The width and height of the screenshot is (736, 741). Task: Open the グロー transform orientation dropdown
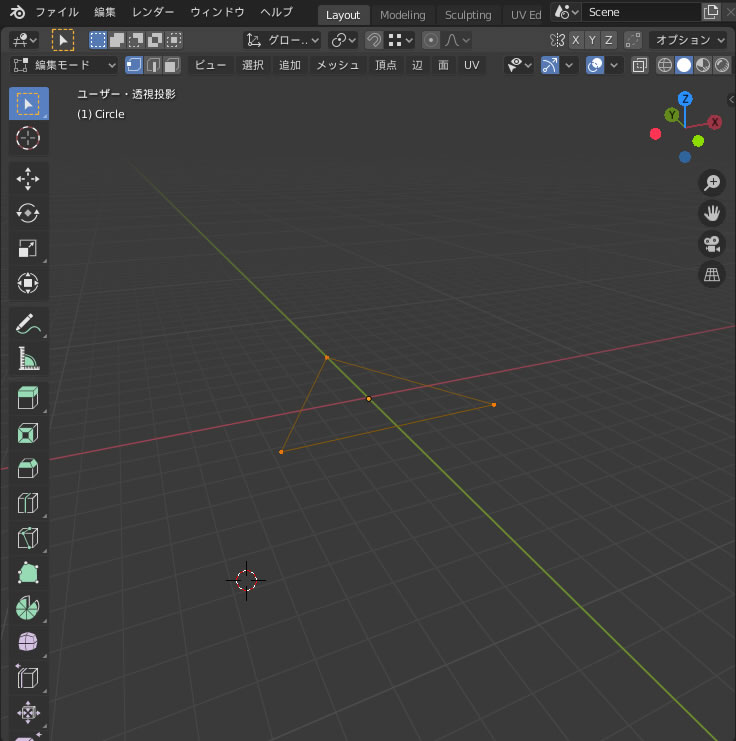pyautogui.click(x=283, y=40)
